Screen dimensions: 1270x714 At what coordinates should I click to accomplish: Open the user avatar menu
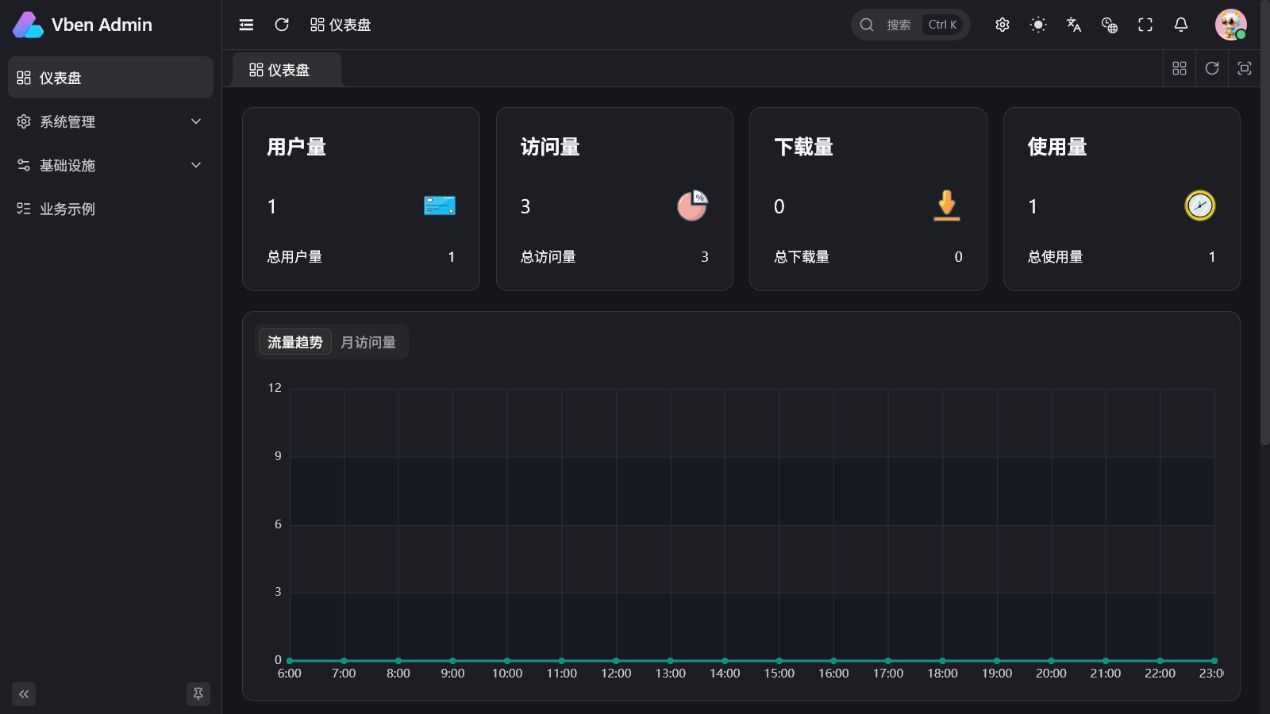(x=1231, y=25)
